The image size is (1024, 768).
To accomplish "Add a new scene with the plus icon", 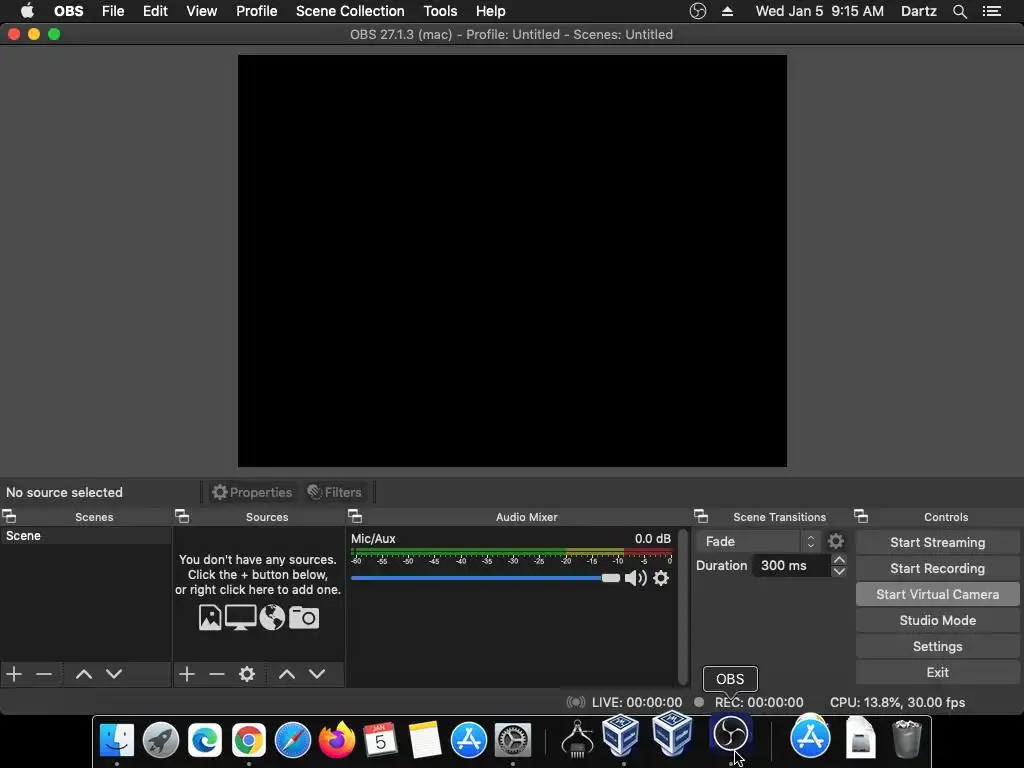I will [x=14, y=674].
